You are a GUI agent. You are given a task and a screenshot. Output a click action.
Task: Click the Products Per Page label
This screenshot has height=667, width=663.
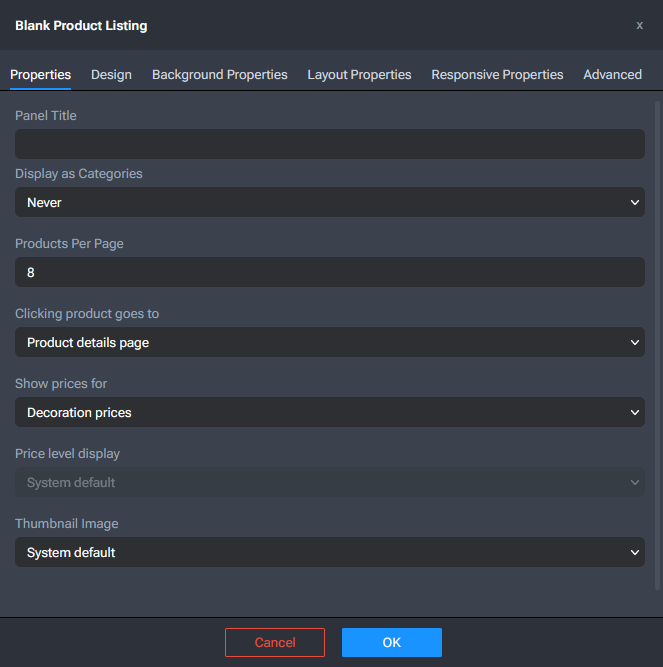69,244
